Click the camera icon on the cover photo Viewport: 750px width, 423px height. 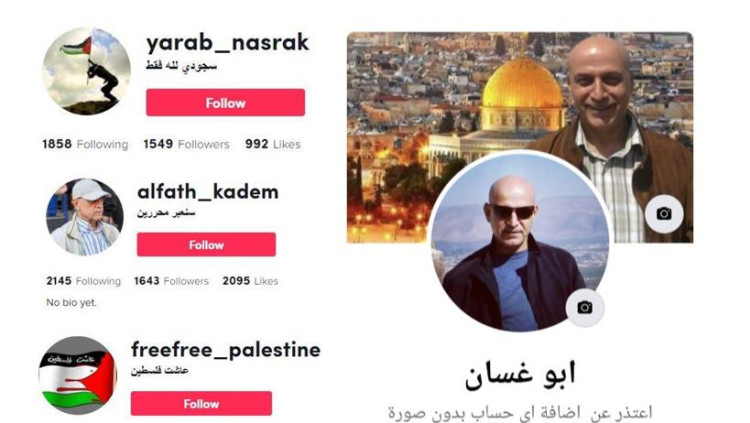click(664, 213)
